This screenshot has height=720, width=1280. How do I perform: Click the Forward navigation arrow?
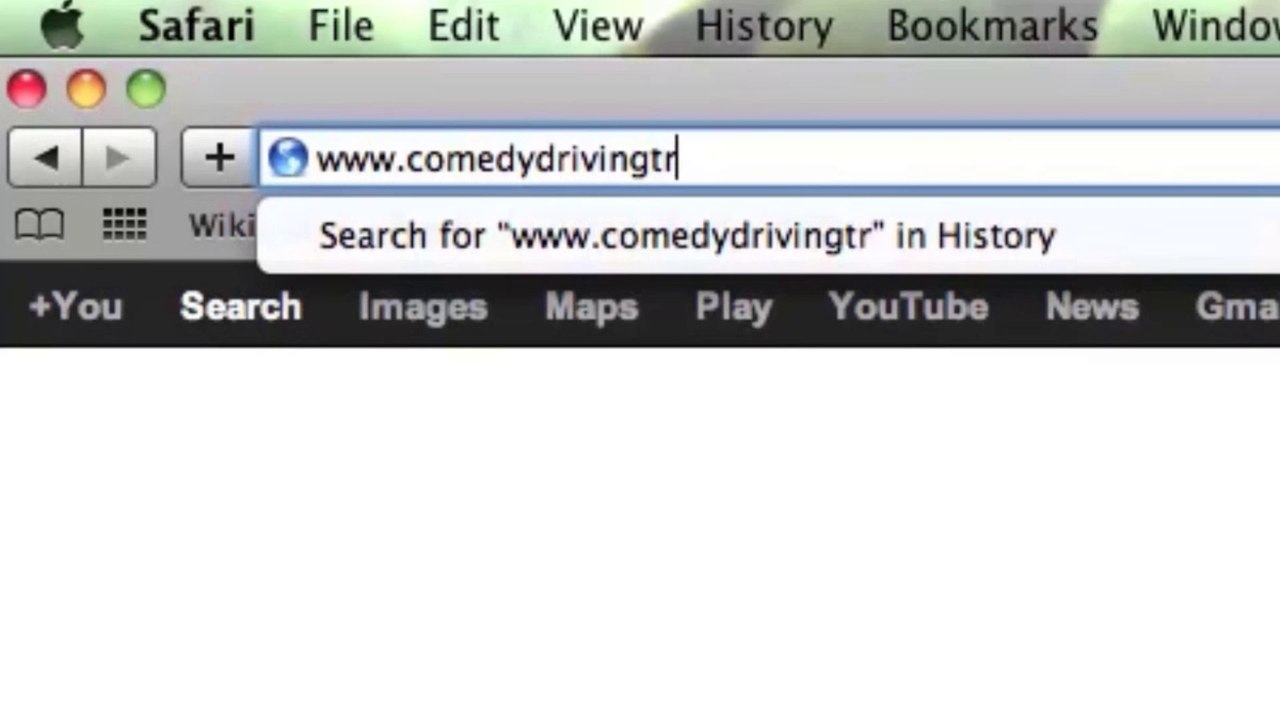click(x=119, y=157)
